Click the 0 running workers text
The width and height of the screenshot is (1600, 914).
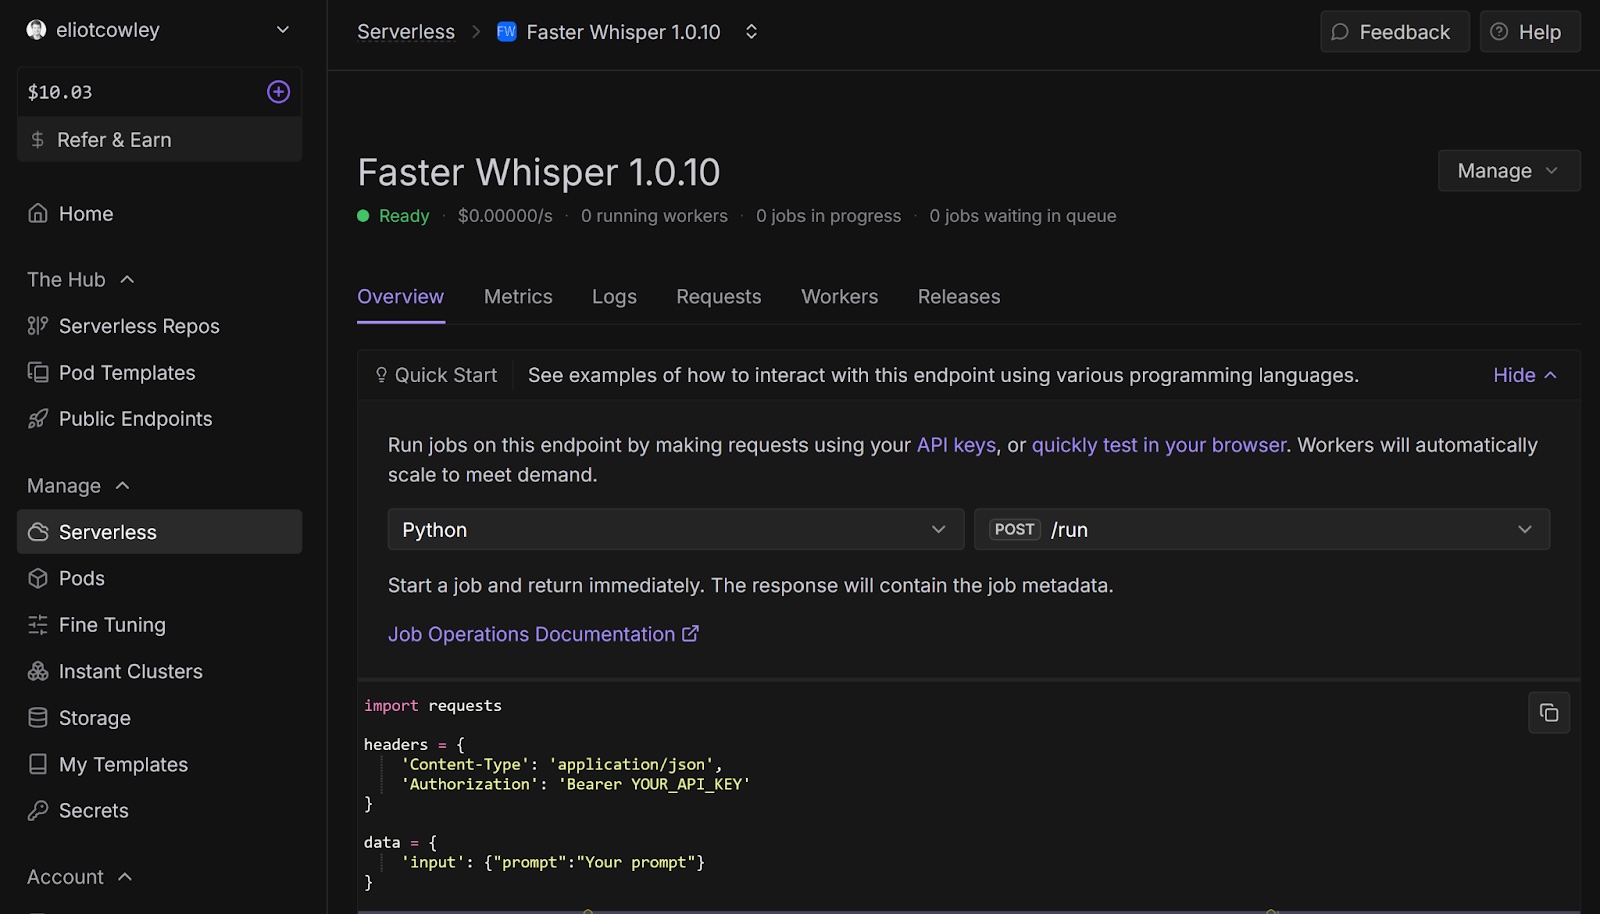[x=654, y=216]
